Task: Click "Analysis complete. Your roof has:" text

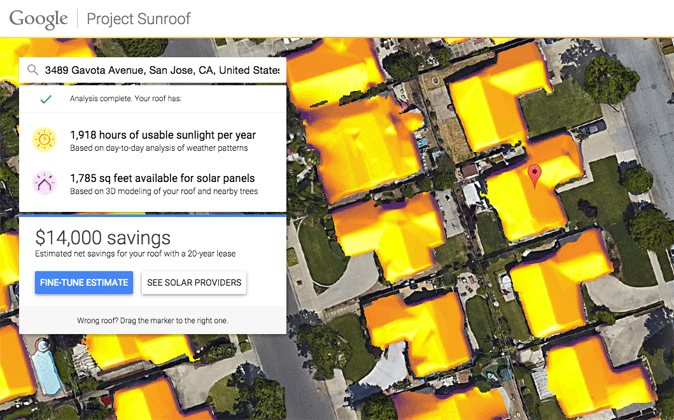Action: tap(126, 98)
